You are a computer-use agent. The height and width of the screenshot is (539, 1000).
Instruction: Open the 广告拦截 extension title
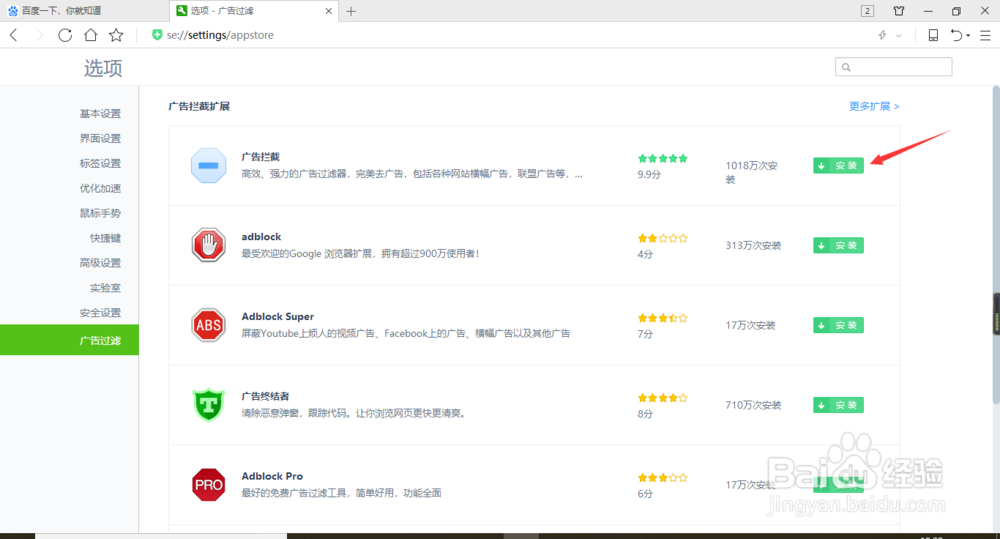[x=260, y=157]
